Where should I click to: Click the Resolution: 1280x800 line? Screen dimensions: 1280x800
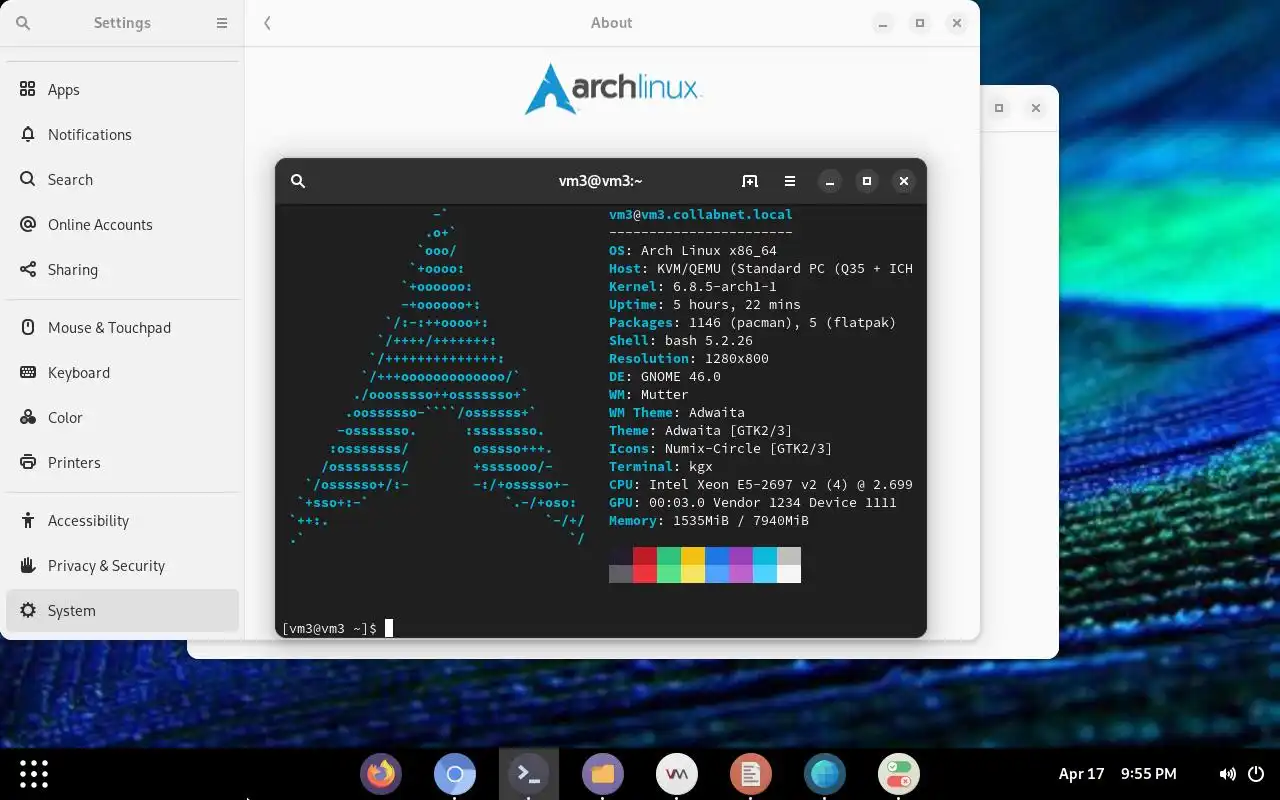click(x=688, y=358)
